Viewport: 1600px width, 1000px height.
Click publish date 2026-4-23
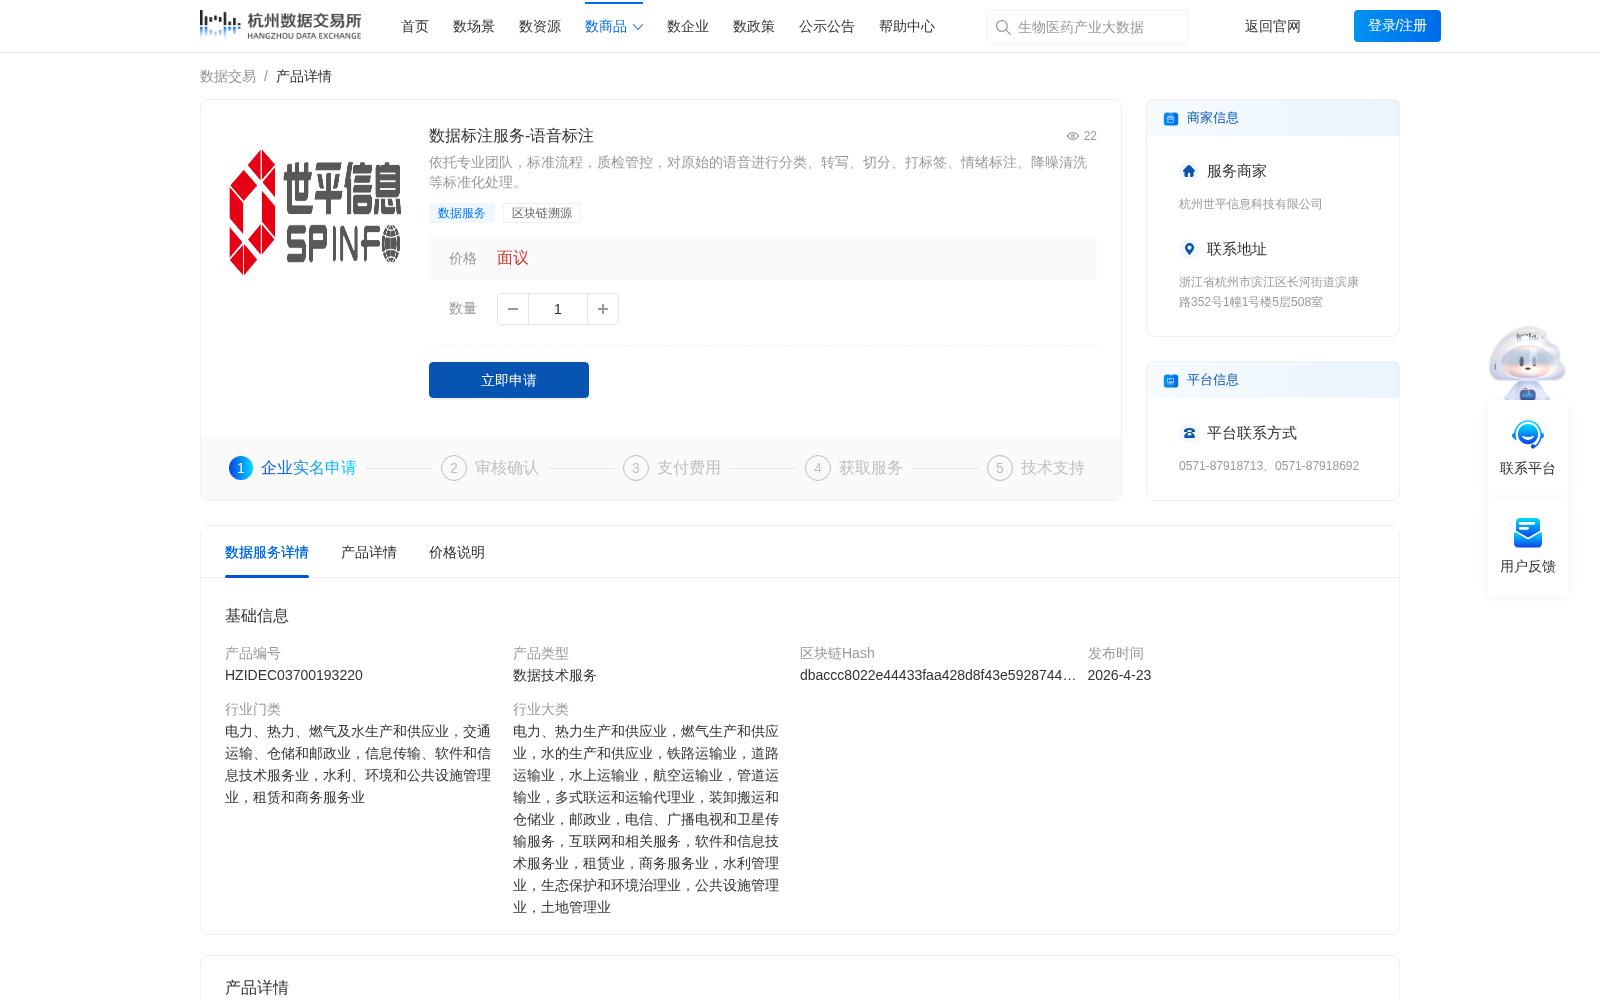coord(1119,675)
